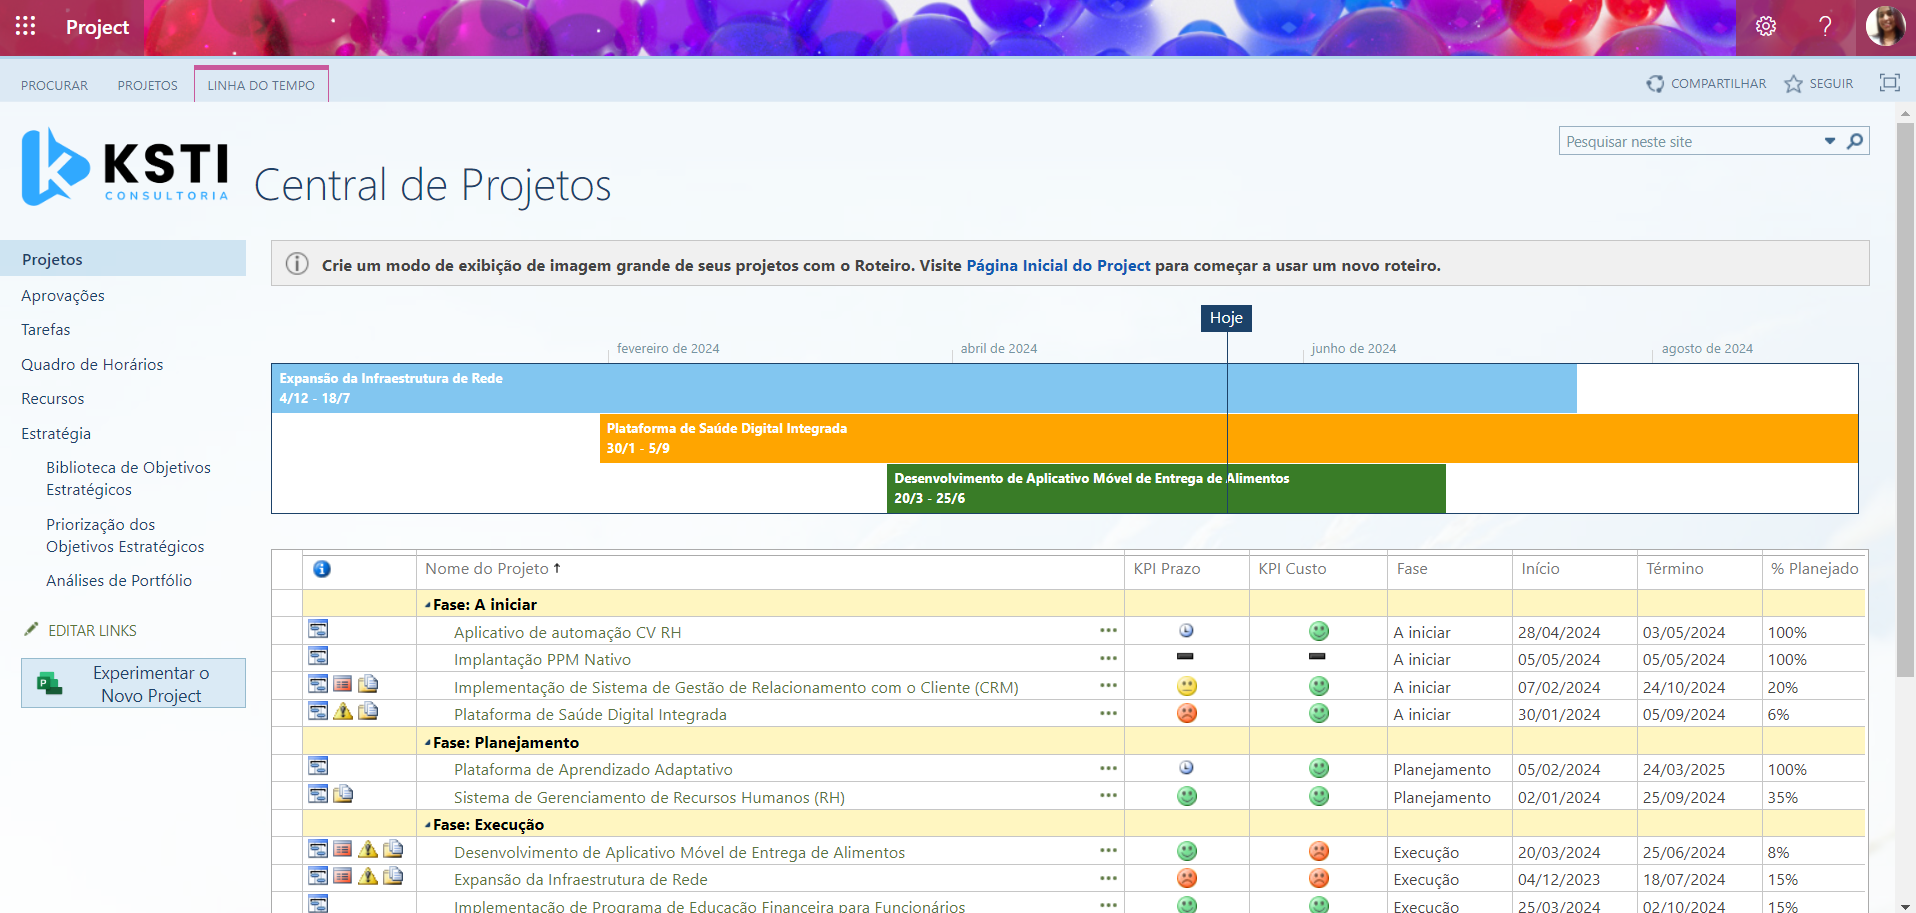Switch to the Linha do Tempo tab
Image resolution: width=1916 pixels, height=913 pixels.
[261, 85]
